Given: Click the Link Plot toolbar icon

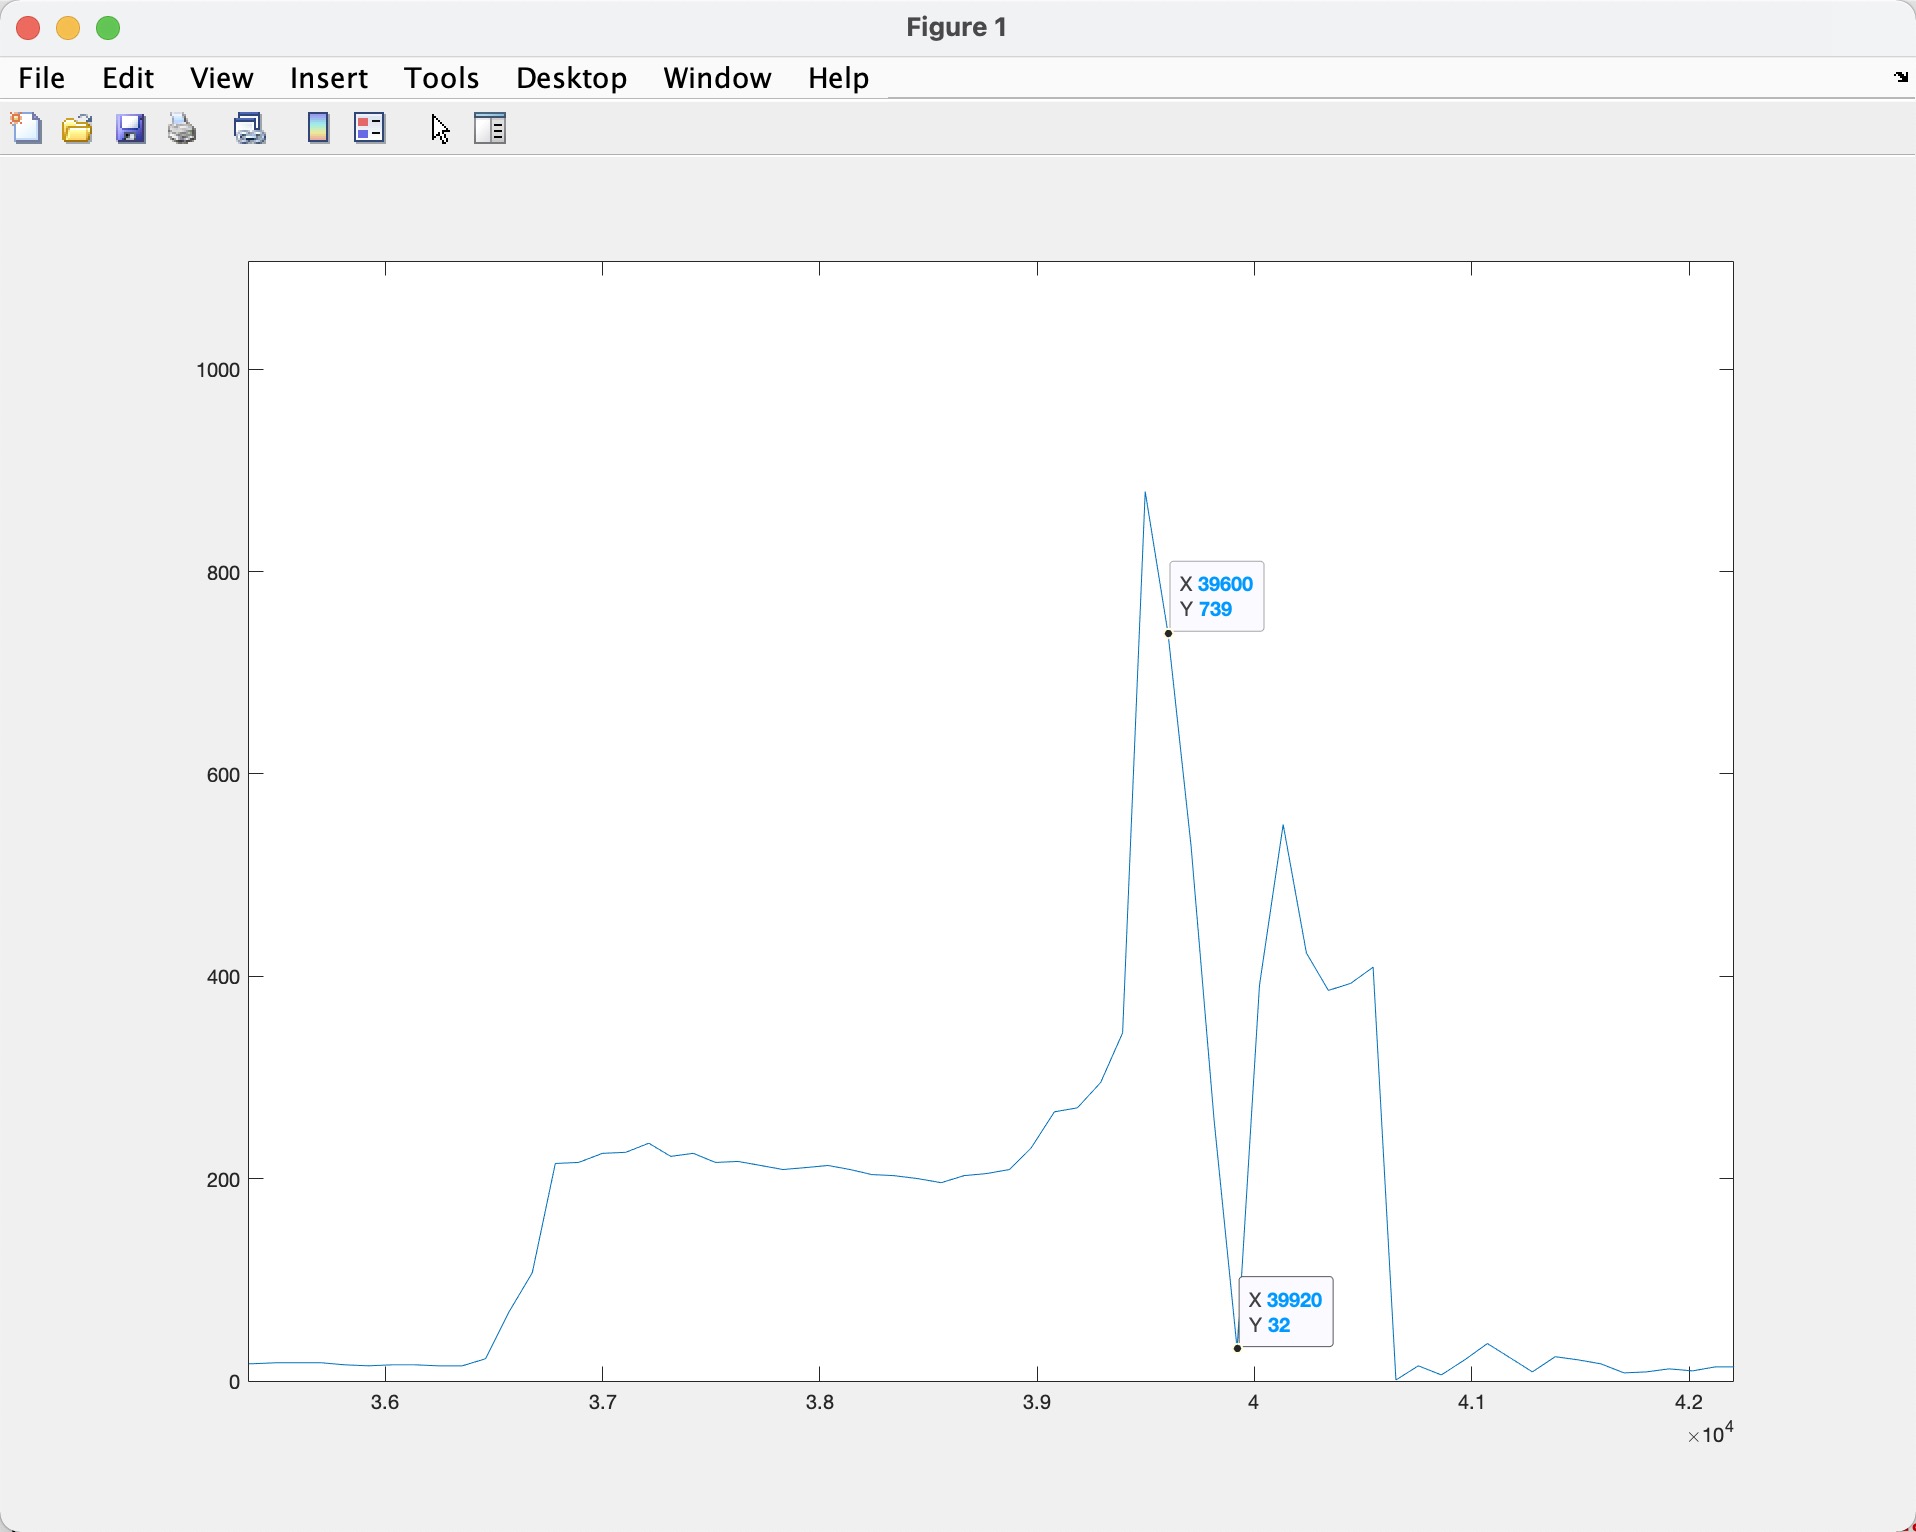Looking at the screenshot, I should [x=250, y=129].
